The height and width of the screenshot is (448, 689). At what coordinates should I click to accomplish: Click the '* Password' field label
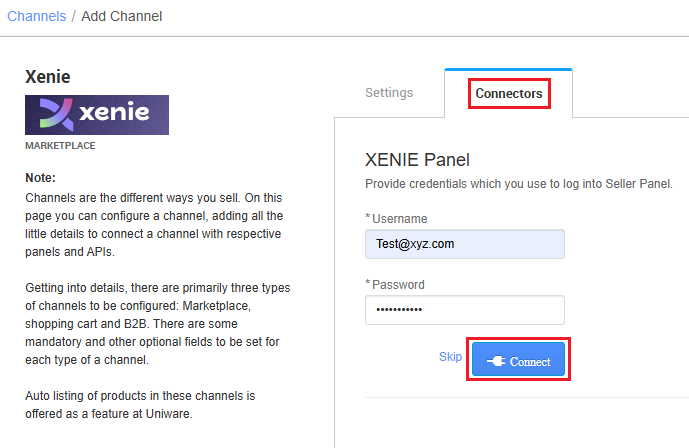pyautogui.click(x=395, y=284)
